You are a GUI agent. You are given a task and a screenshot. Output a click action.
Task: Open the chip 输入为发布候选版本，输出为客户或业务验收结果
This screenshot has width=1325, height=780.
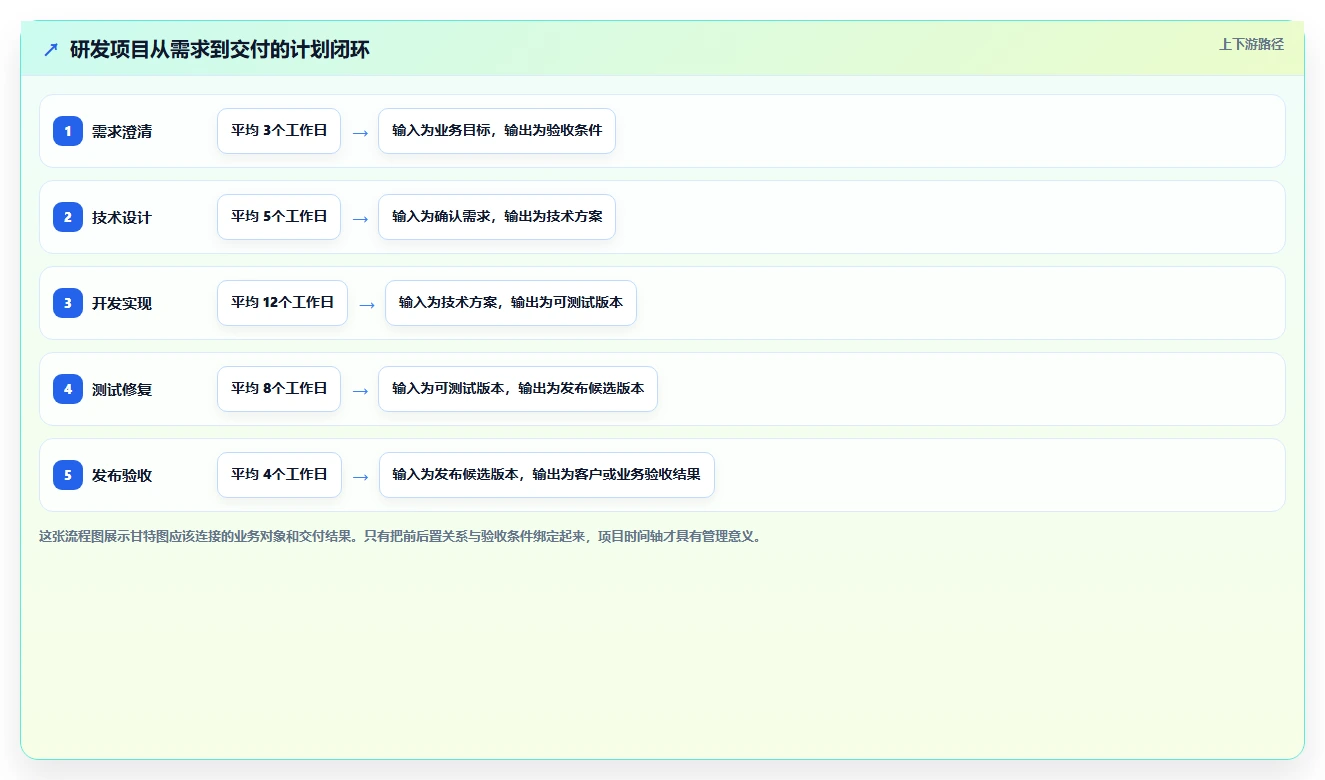[546, 475]
